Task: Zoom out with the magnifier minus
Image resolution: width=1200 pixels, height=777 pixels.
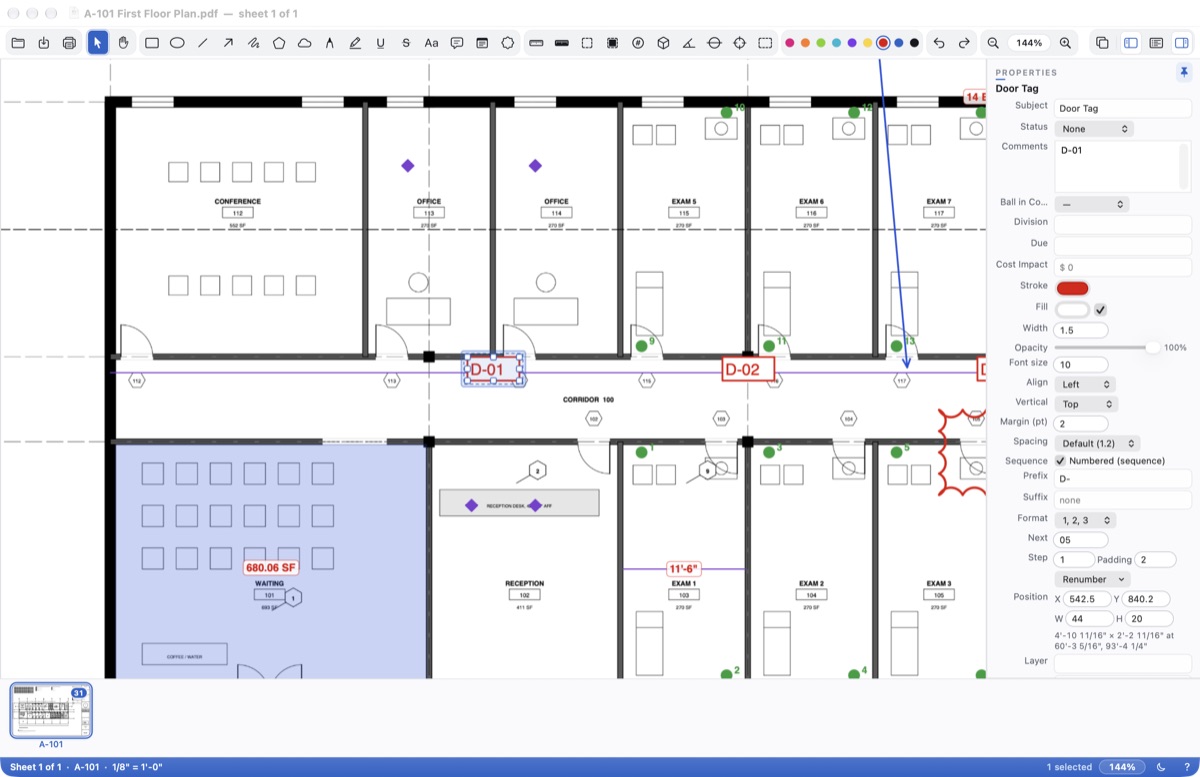Action: tap(993, 43)
